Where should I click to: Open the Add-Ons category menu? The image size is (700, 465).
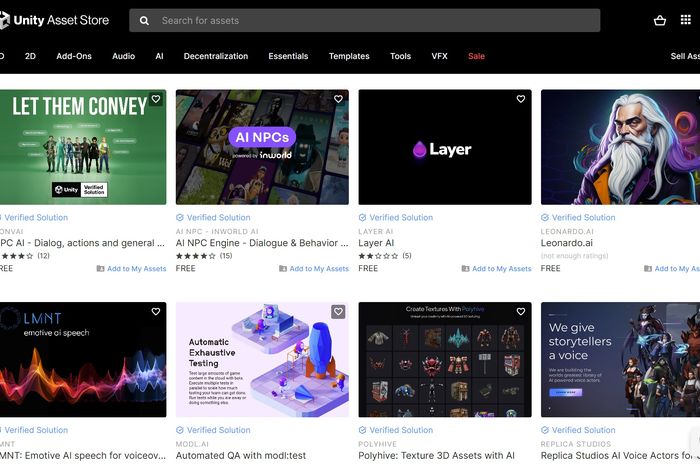[74, 56]
